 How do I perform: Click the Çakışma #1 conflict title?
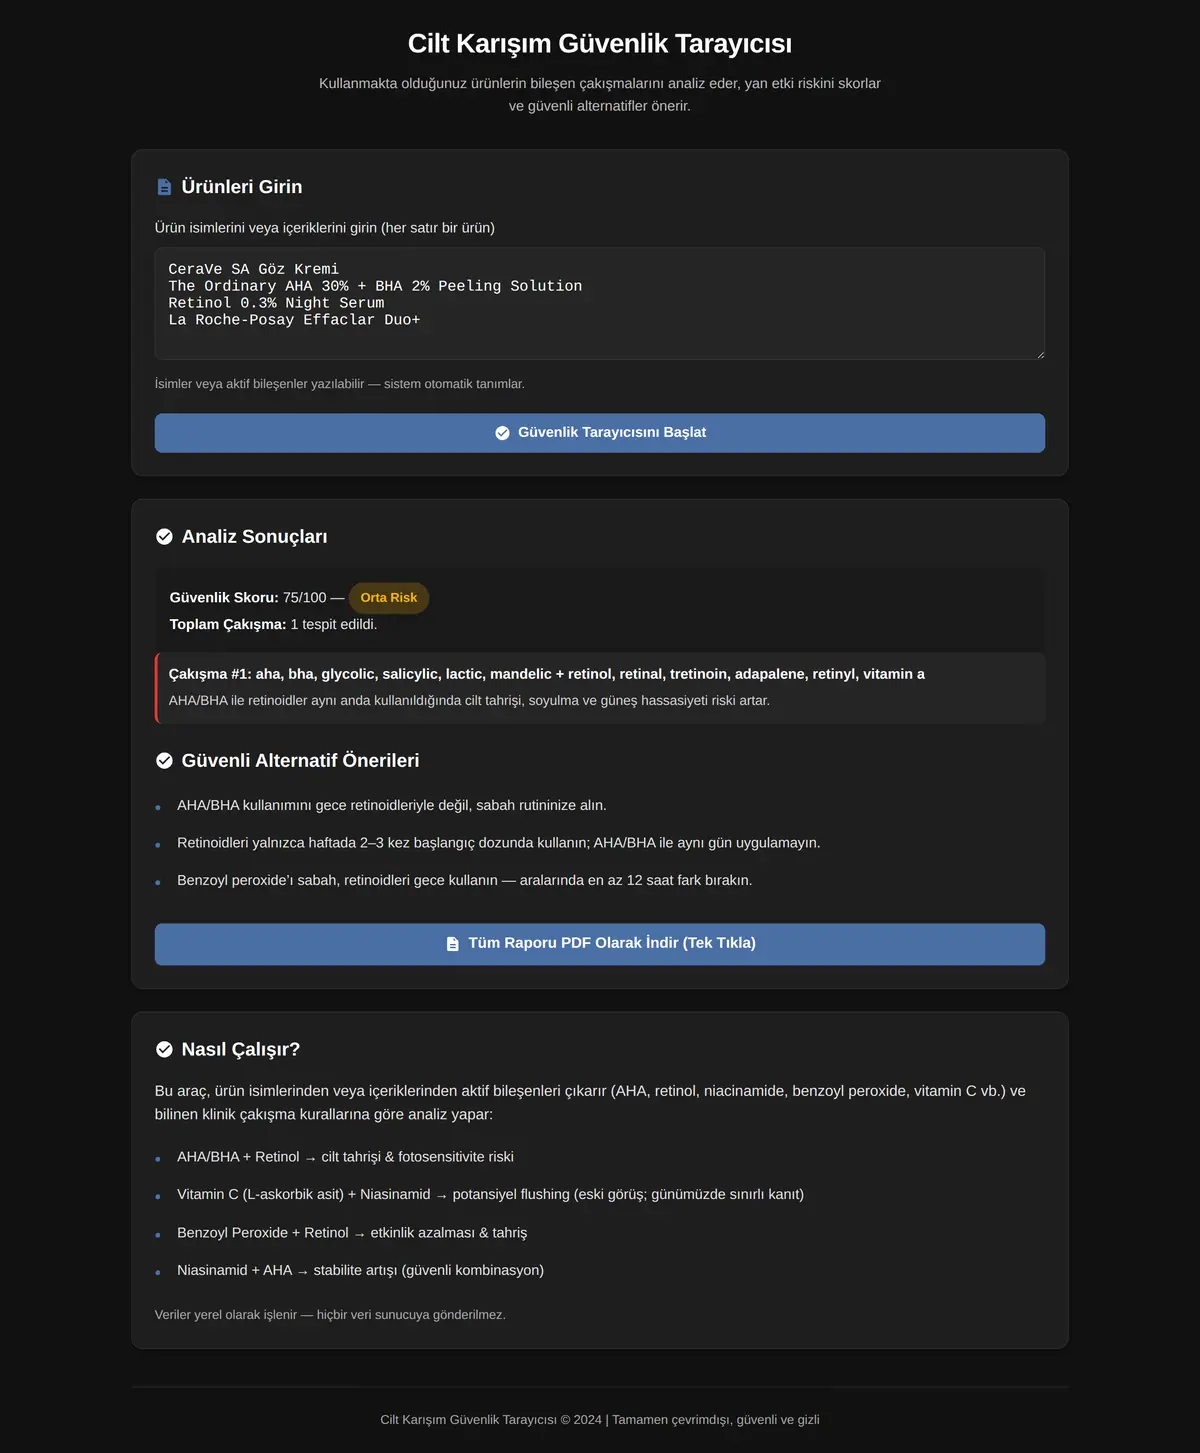547,674
